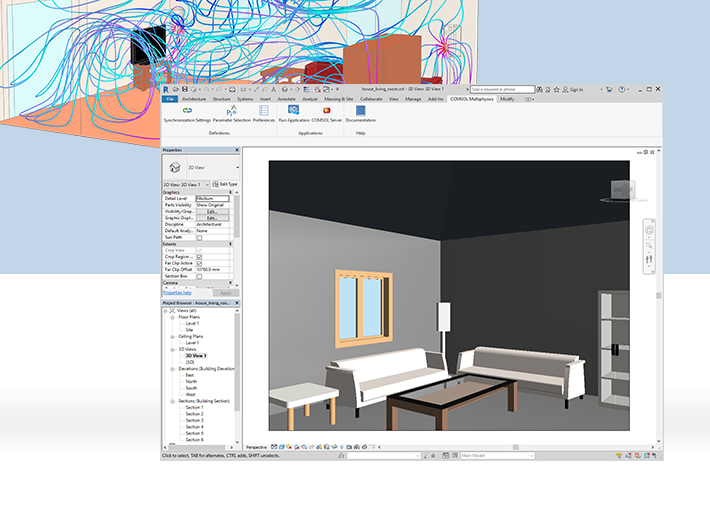Click the 3D View house type icon in Properties
Screen dimensions: 710x523
pyautogui.click(x=175, y=168)
